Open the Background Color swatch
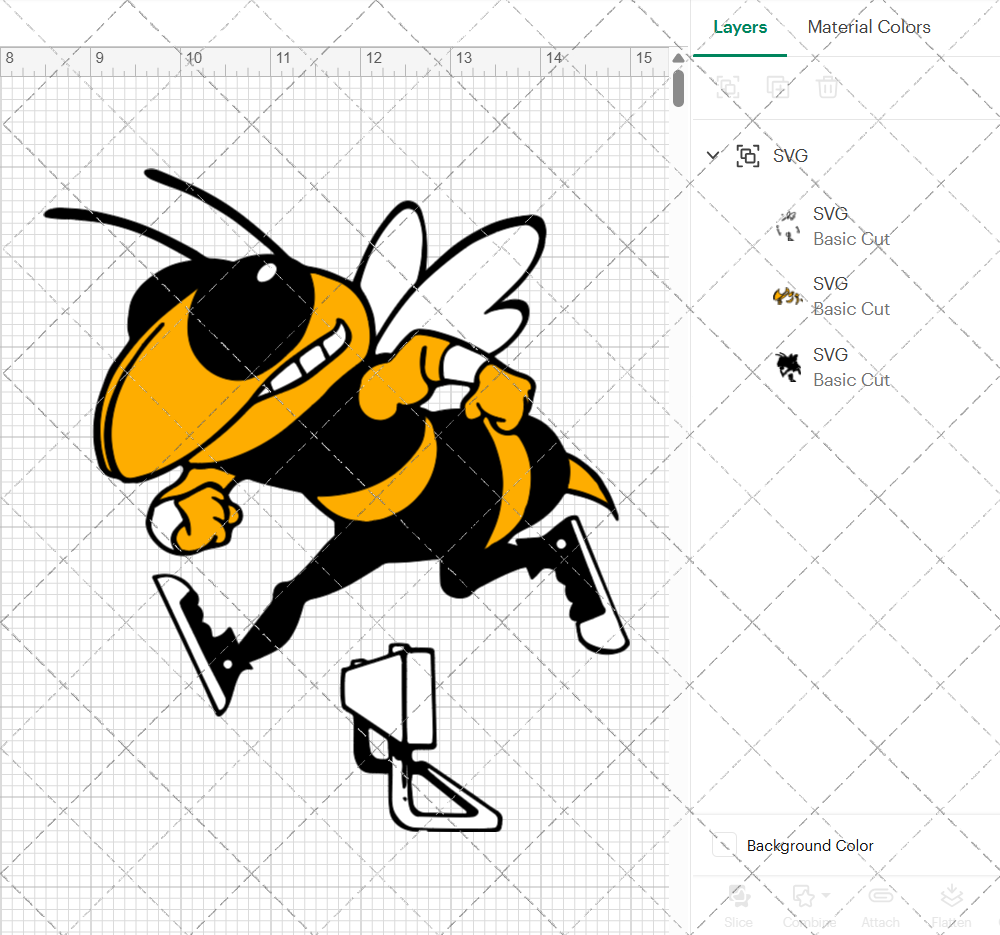This screenshot has width=1000, height=935. (x=724, y=844)
